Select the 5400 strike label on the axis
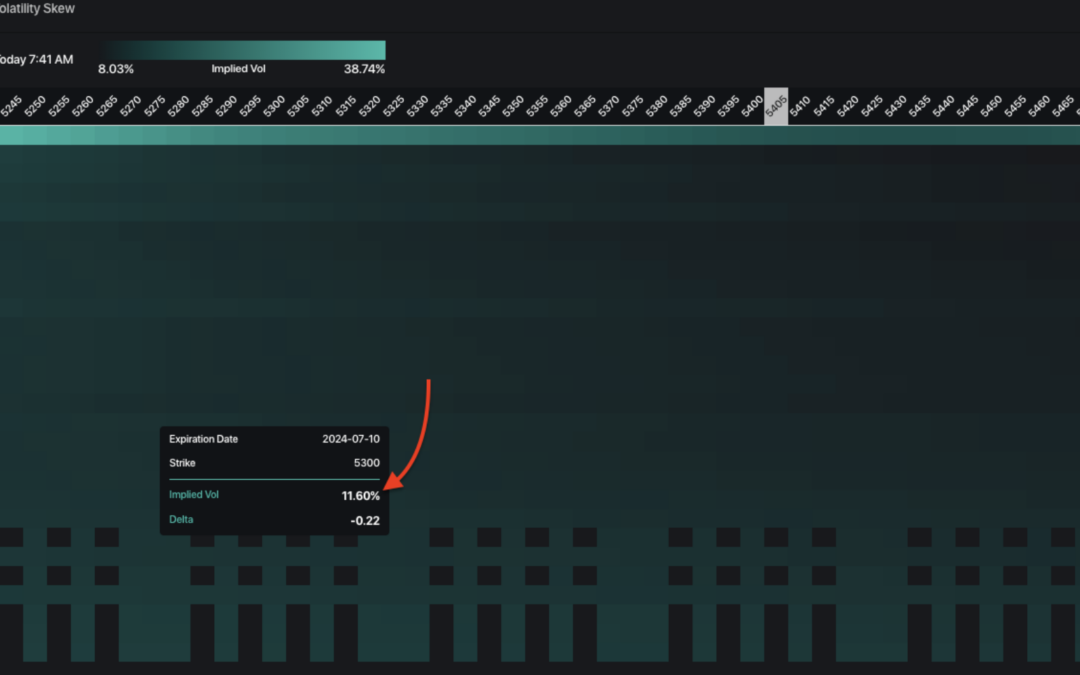The image size is (1080, 675). coord(751,106)
